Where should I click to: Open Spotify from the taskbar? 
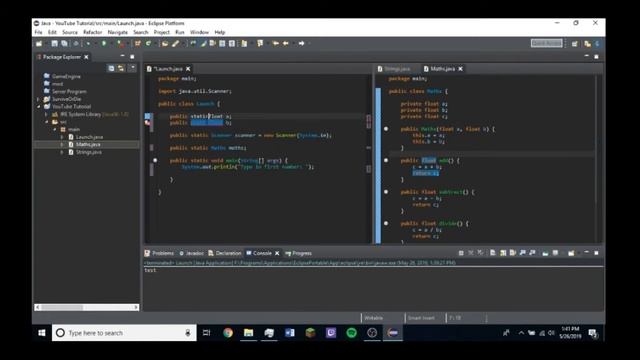[351, 333]
